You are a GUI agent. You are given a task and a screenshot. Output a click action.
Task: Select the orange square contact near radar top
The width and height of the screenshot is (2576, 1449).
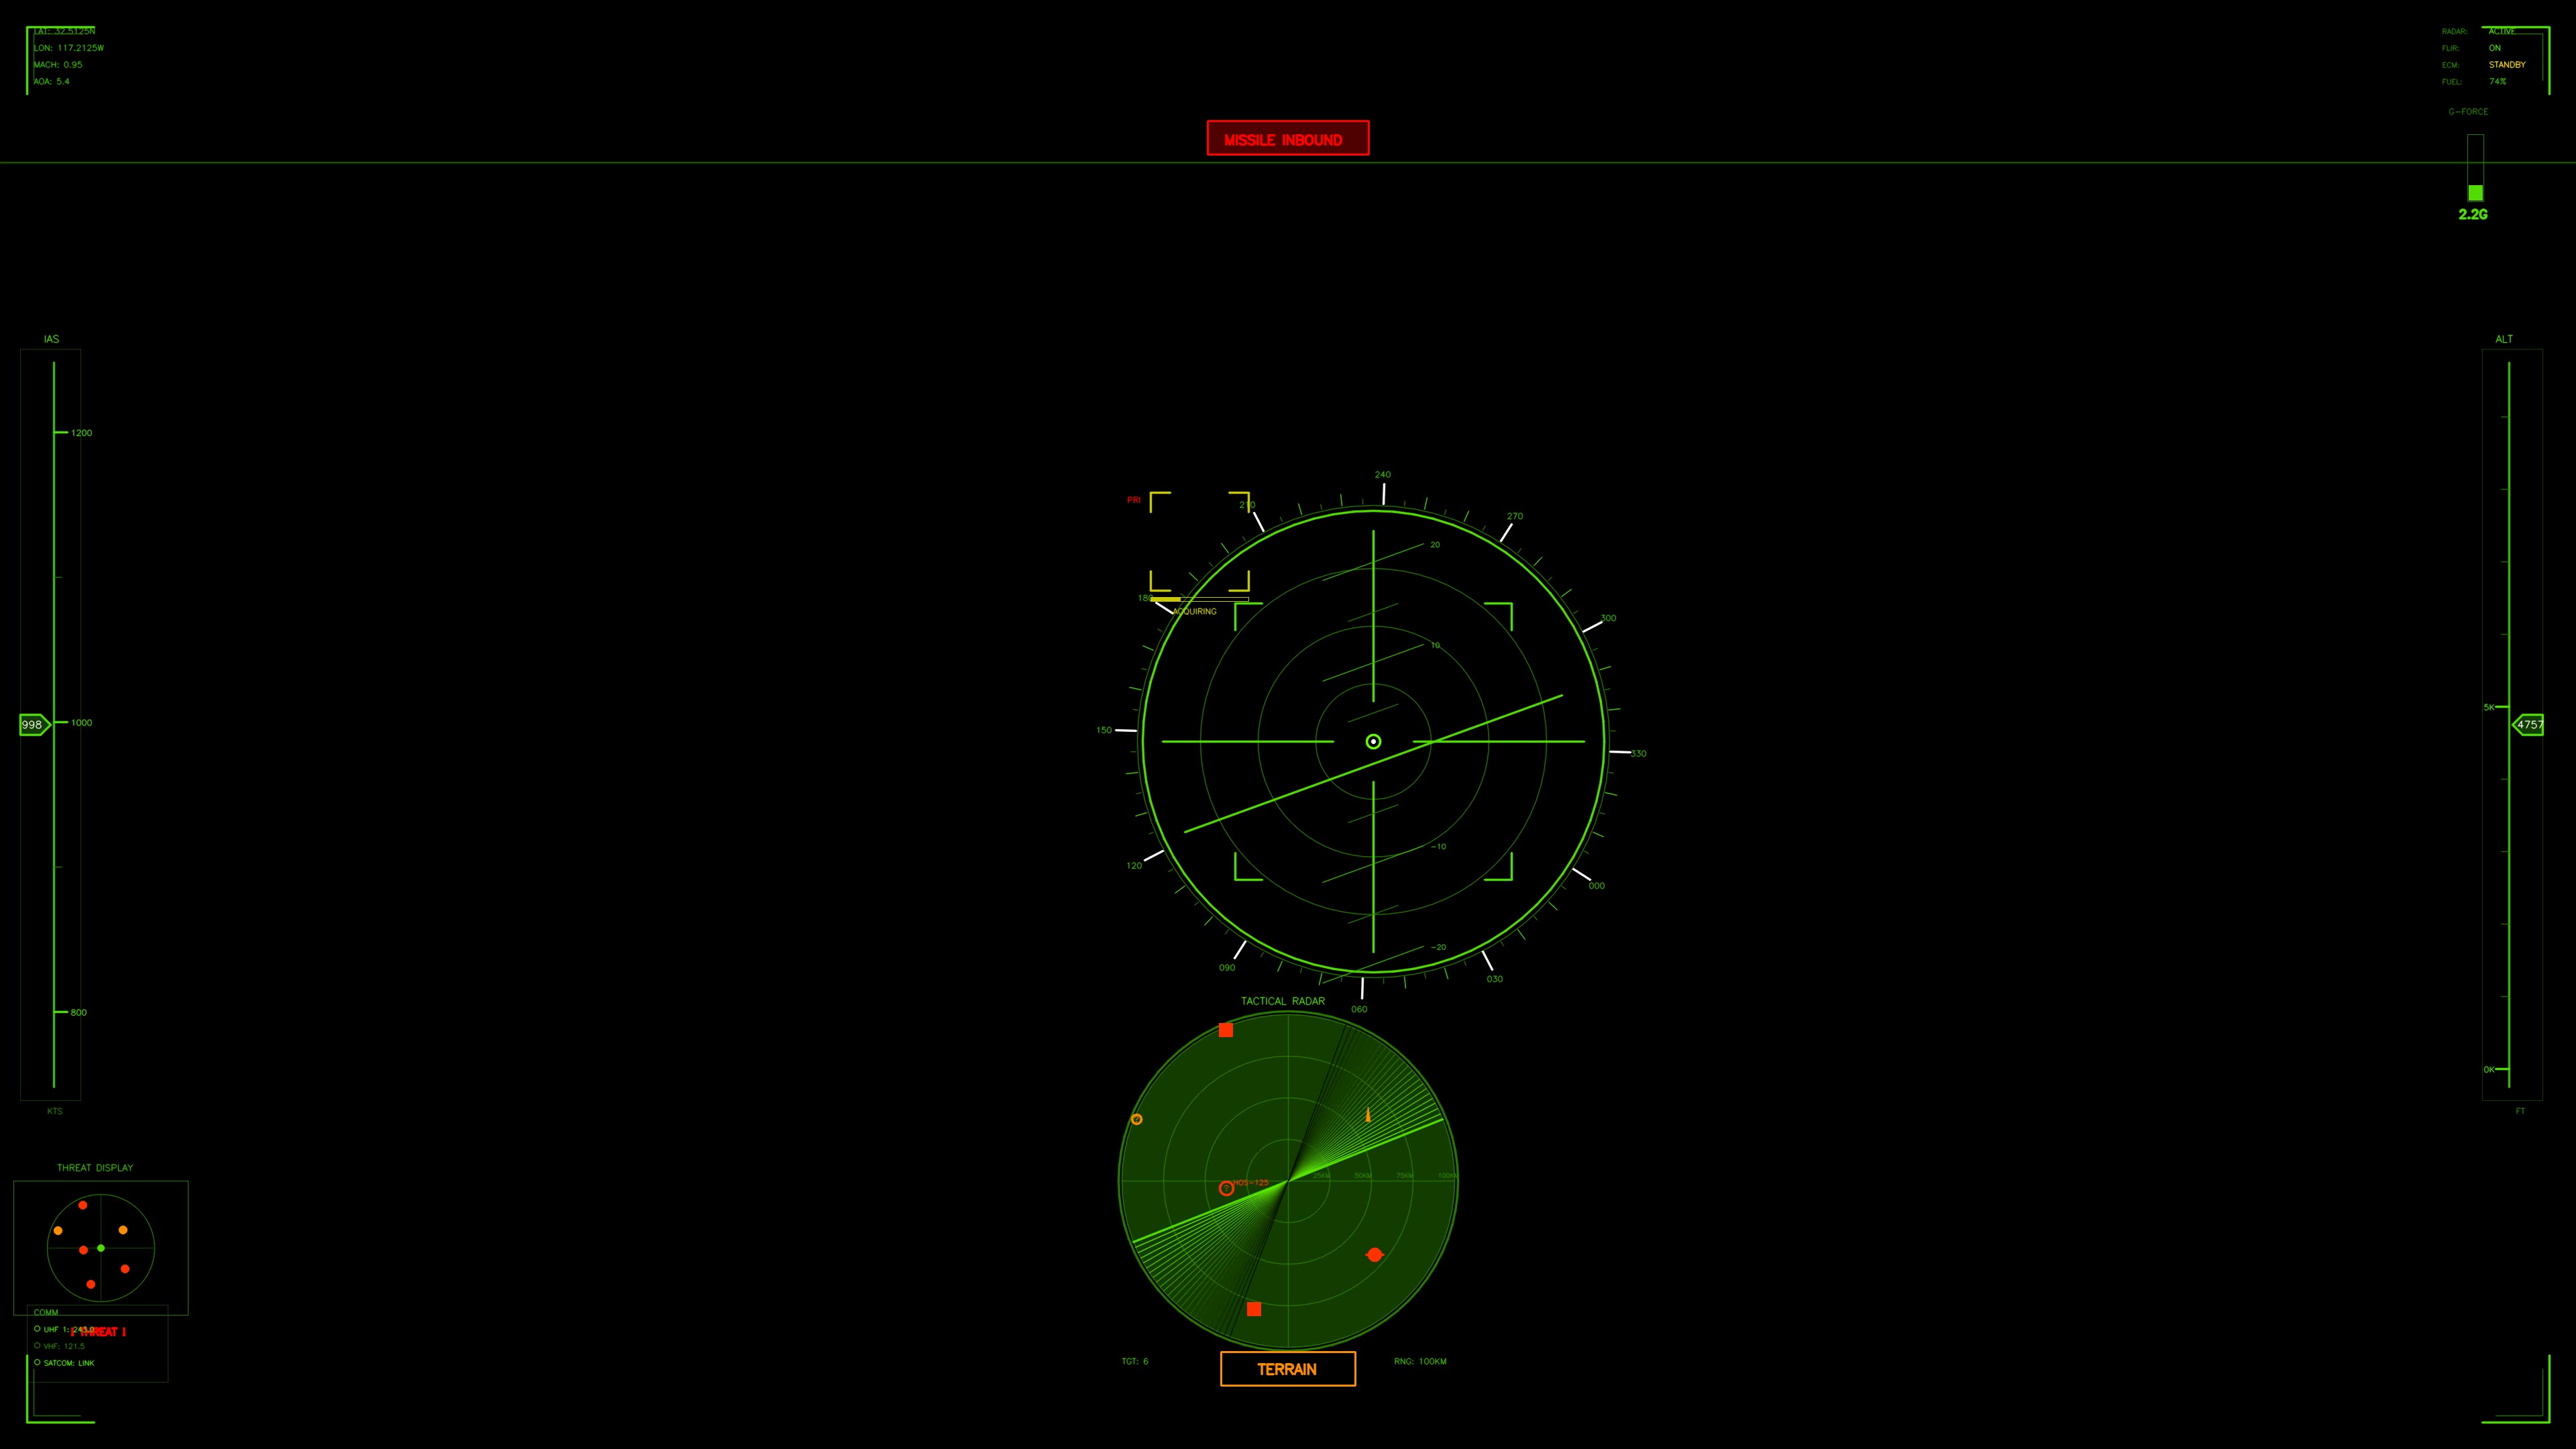coord(1227,1030)
